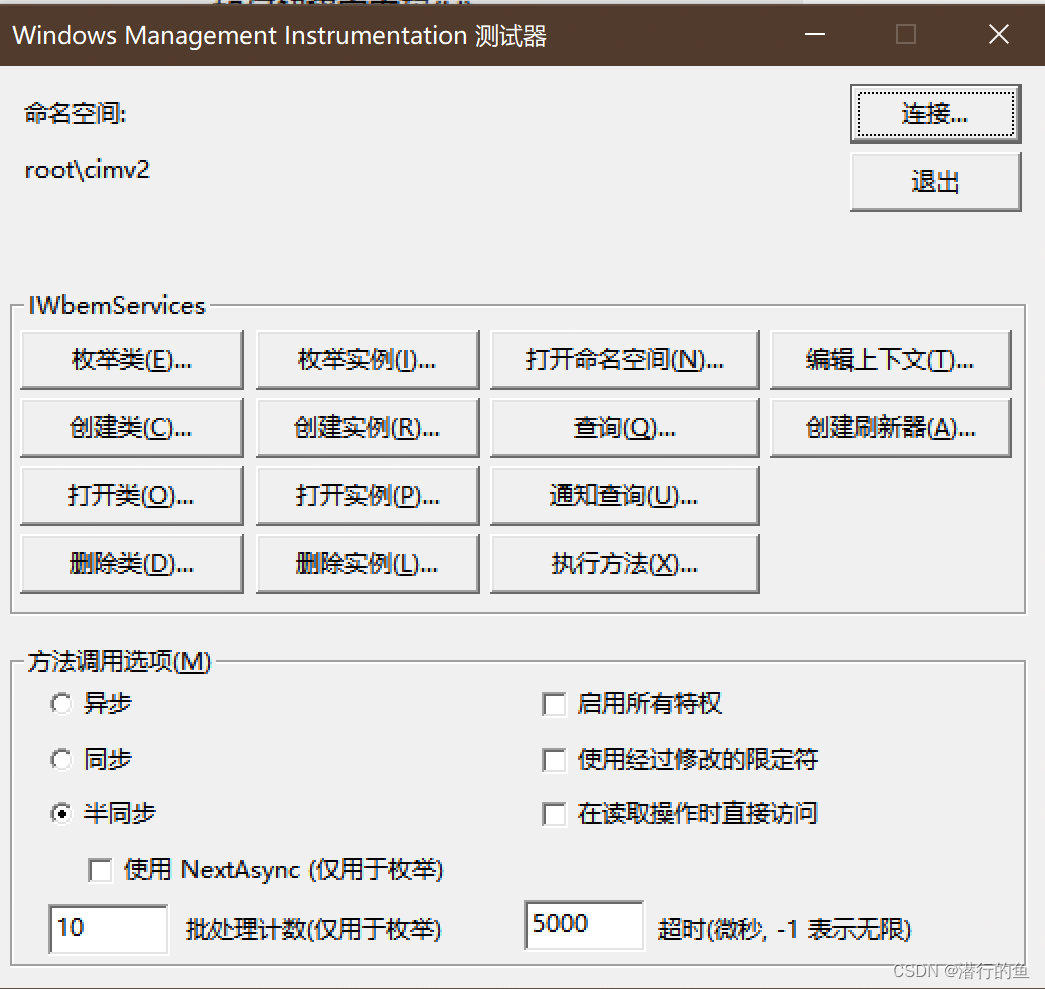Click 打开实例(P)... button

[367, 496]
